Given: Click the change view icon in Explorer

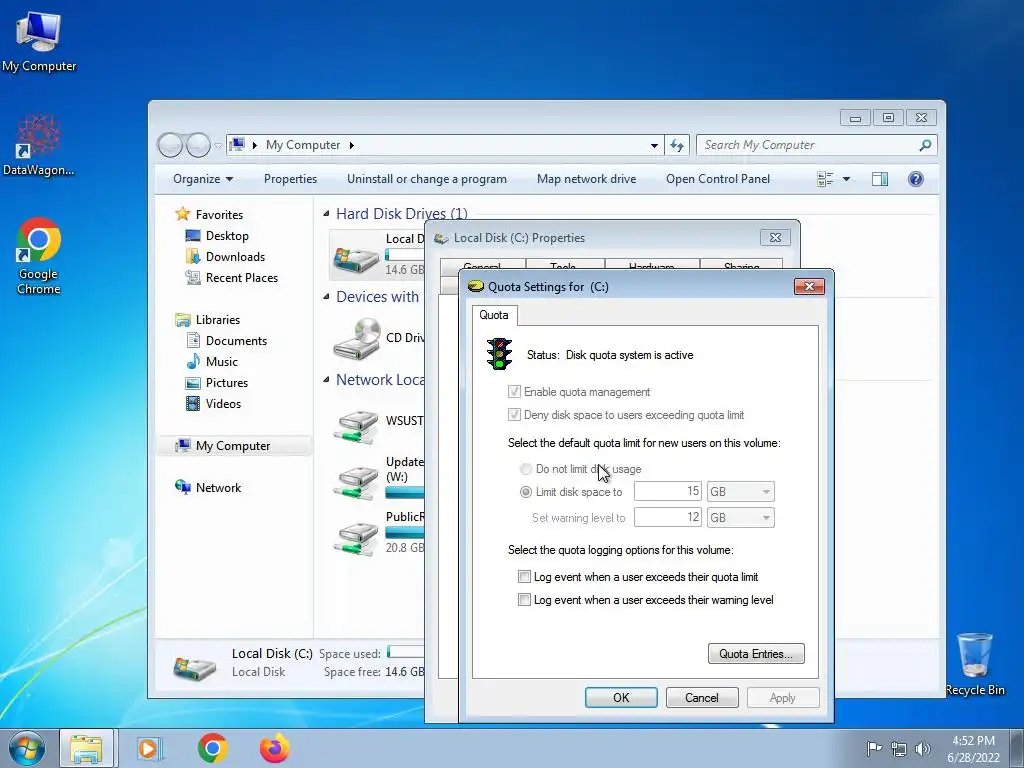Looking at the screenshot, I should [x=825, y=179].
